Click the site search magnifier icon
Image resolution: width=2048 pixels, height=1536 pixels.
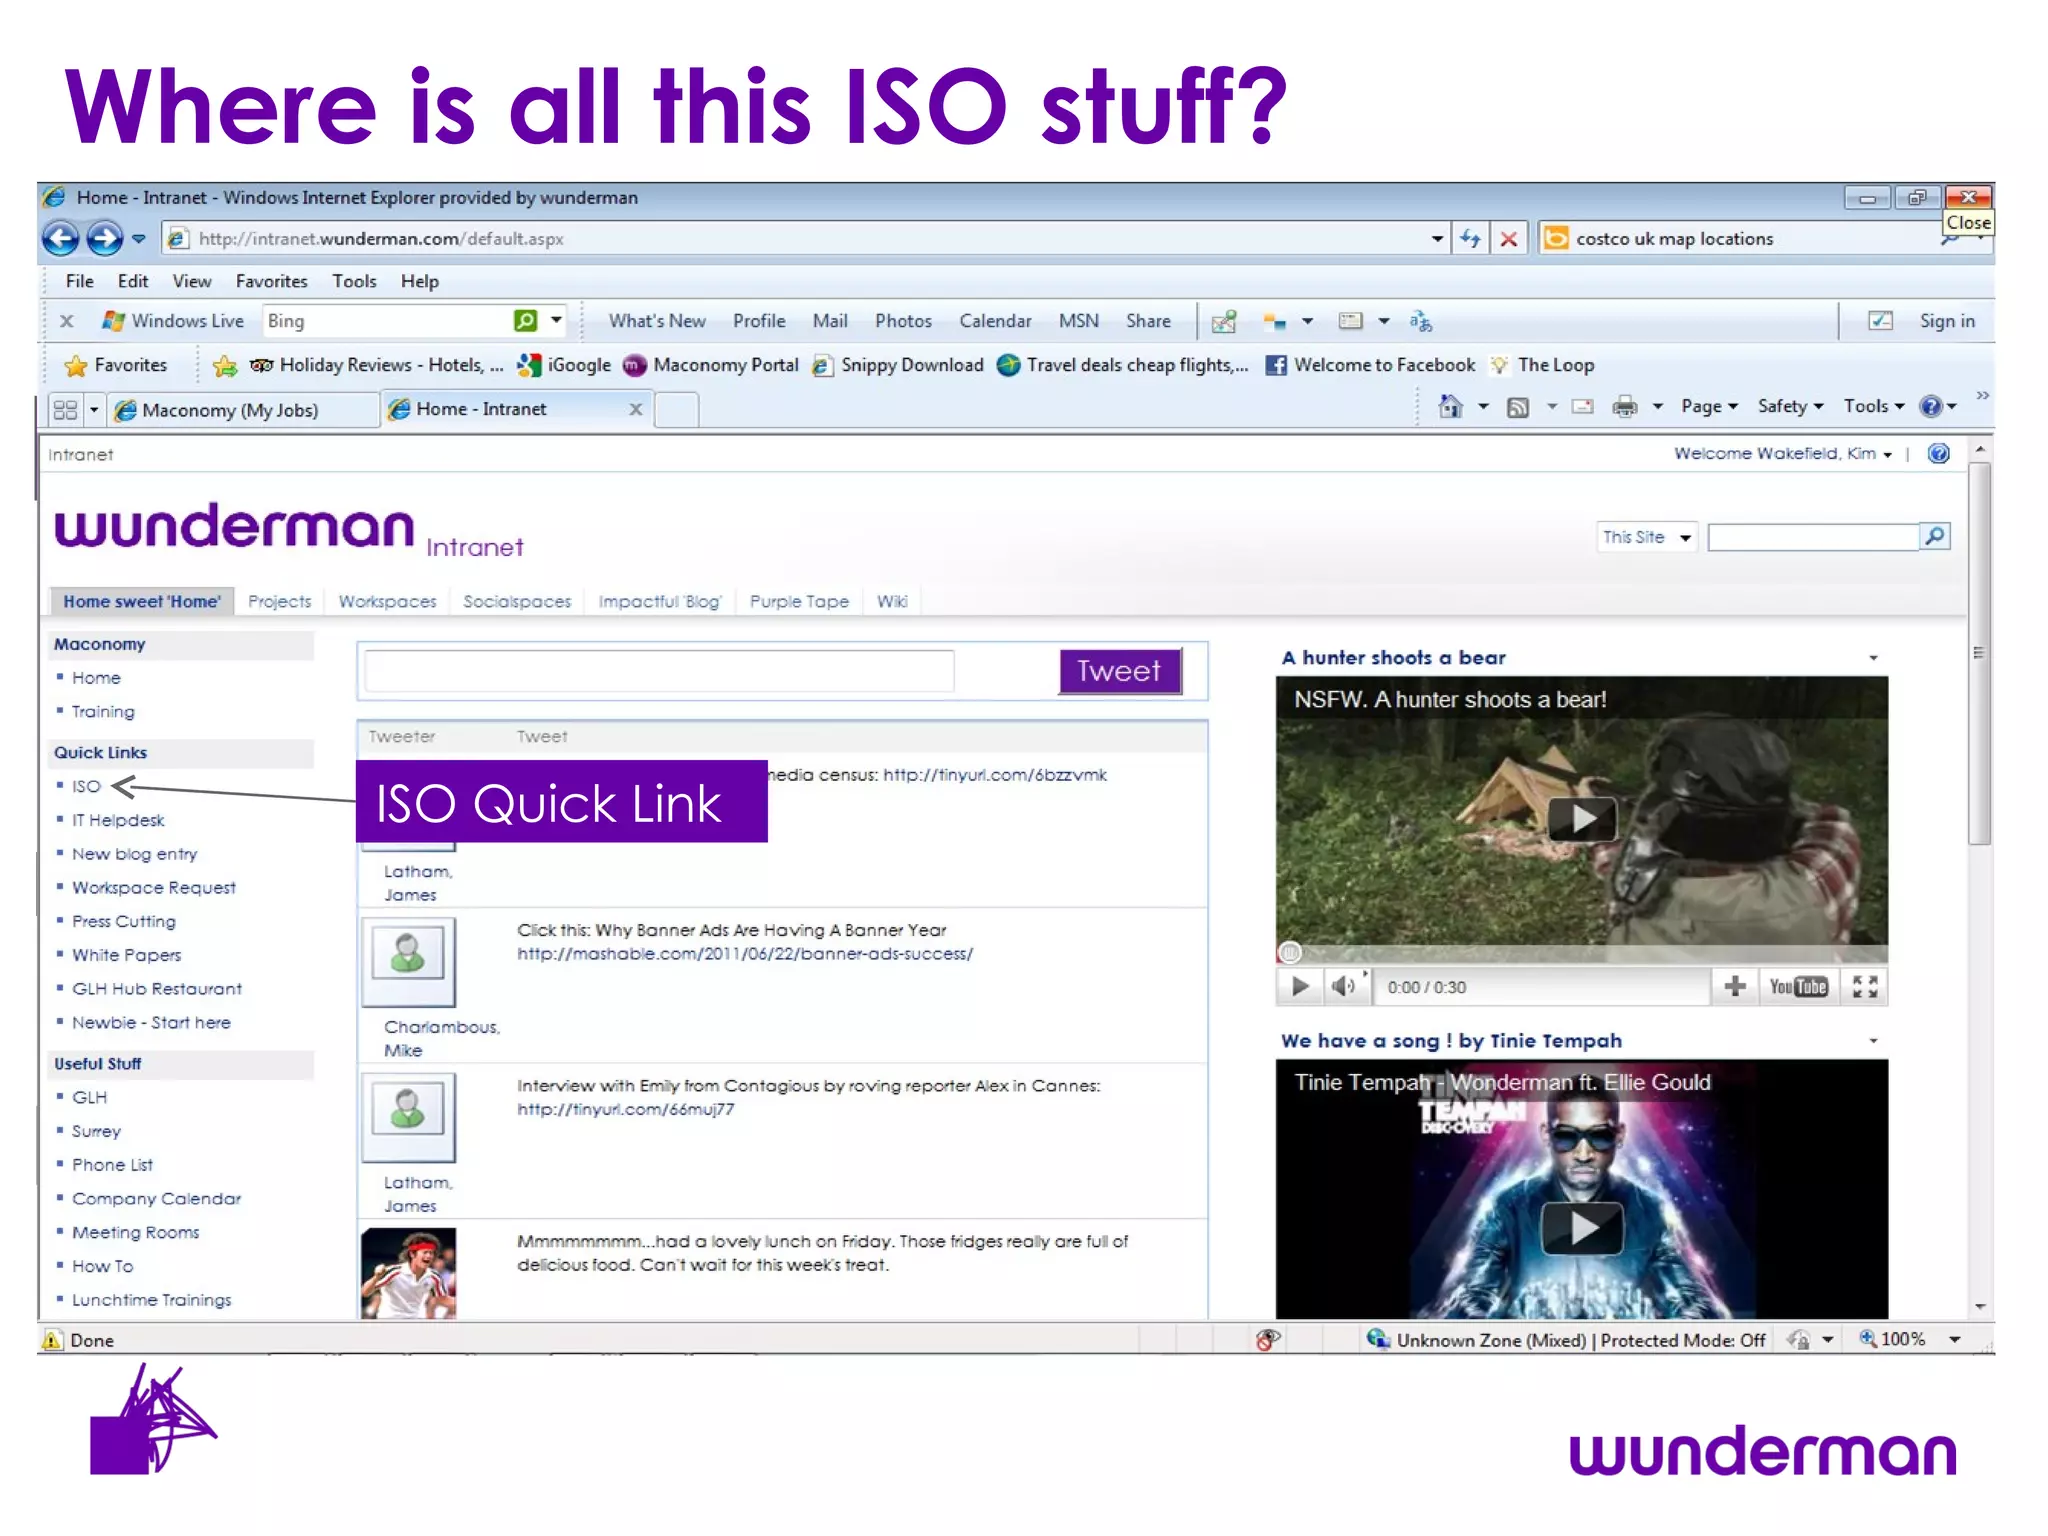coord(1935,537)
